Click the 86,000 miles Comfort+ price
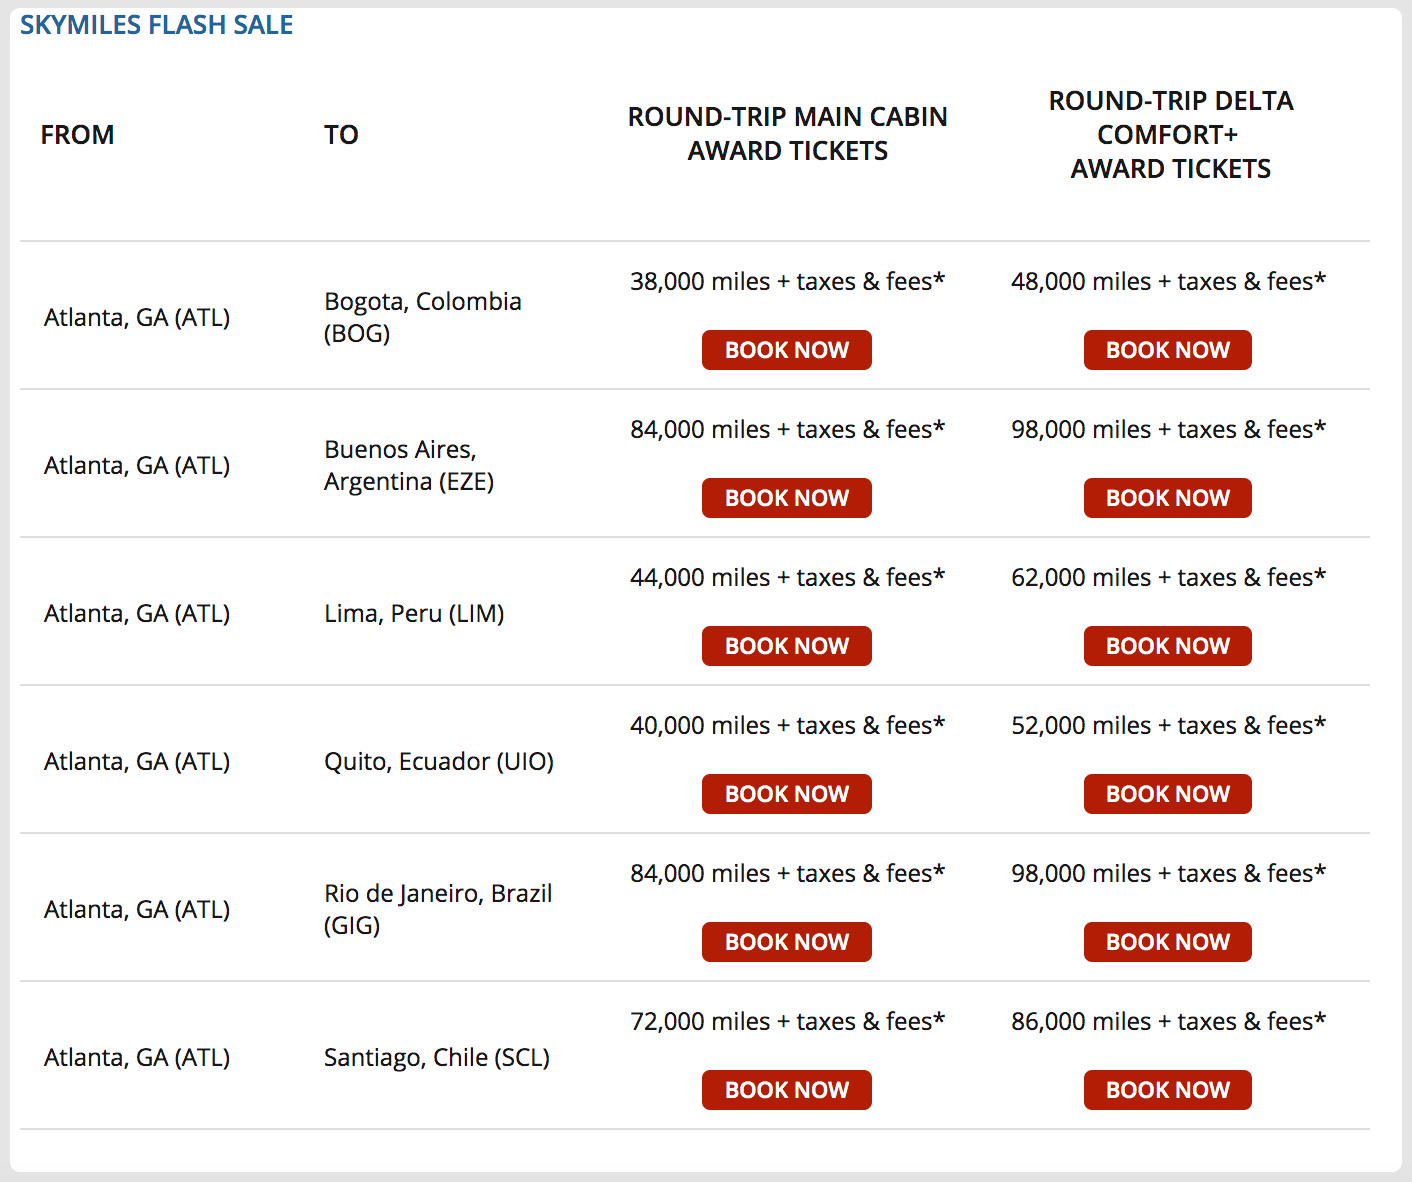Screen dimensions: 1412x1182 [1168, 1022]
